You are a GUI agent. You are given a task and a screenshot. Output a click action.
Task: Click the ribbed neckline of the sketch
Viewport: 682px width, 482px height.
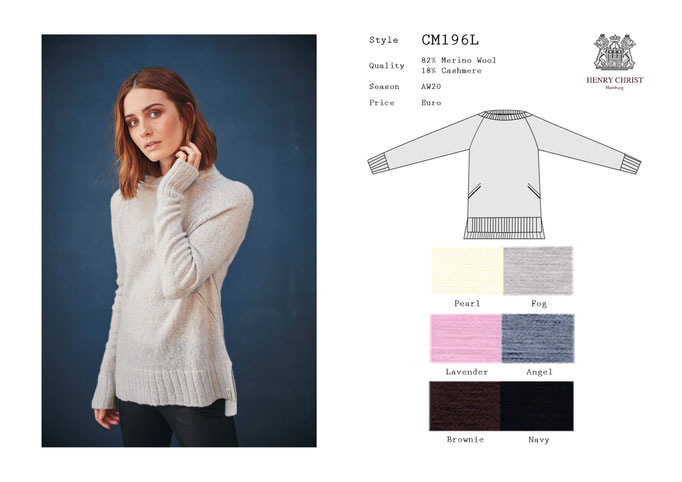pyautogui.click(x=505, y=115)
